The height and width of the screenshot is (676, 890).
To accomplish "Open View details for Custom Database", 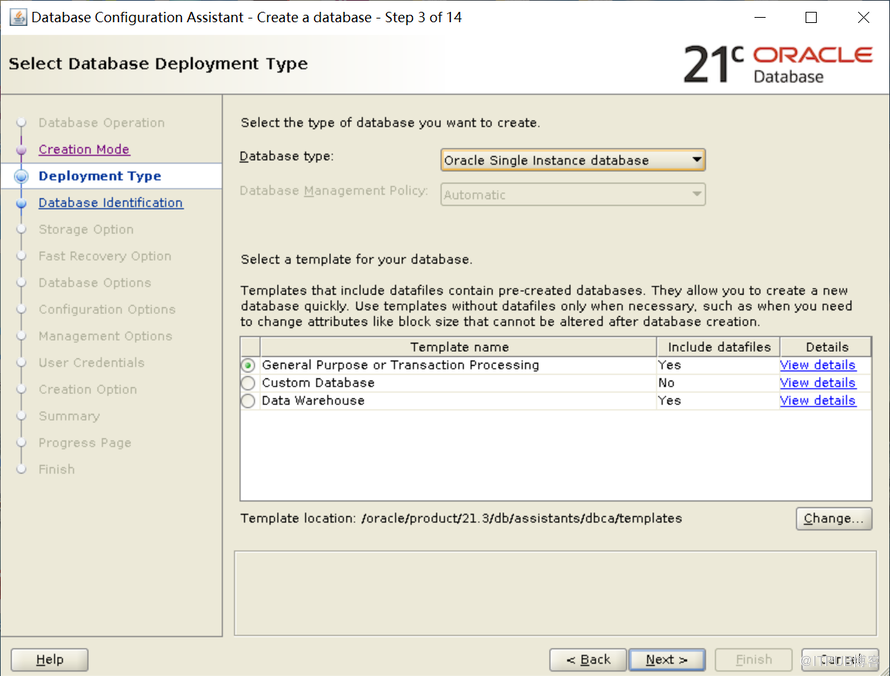I will pos(817,383).
